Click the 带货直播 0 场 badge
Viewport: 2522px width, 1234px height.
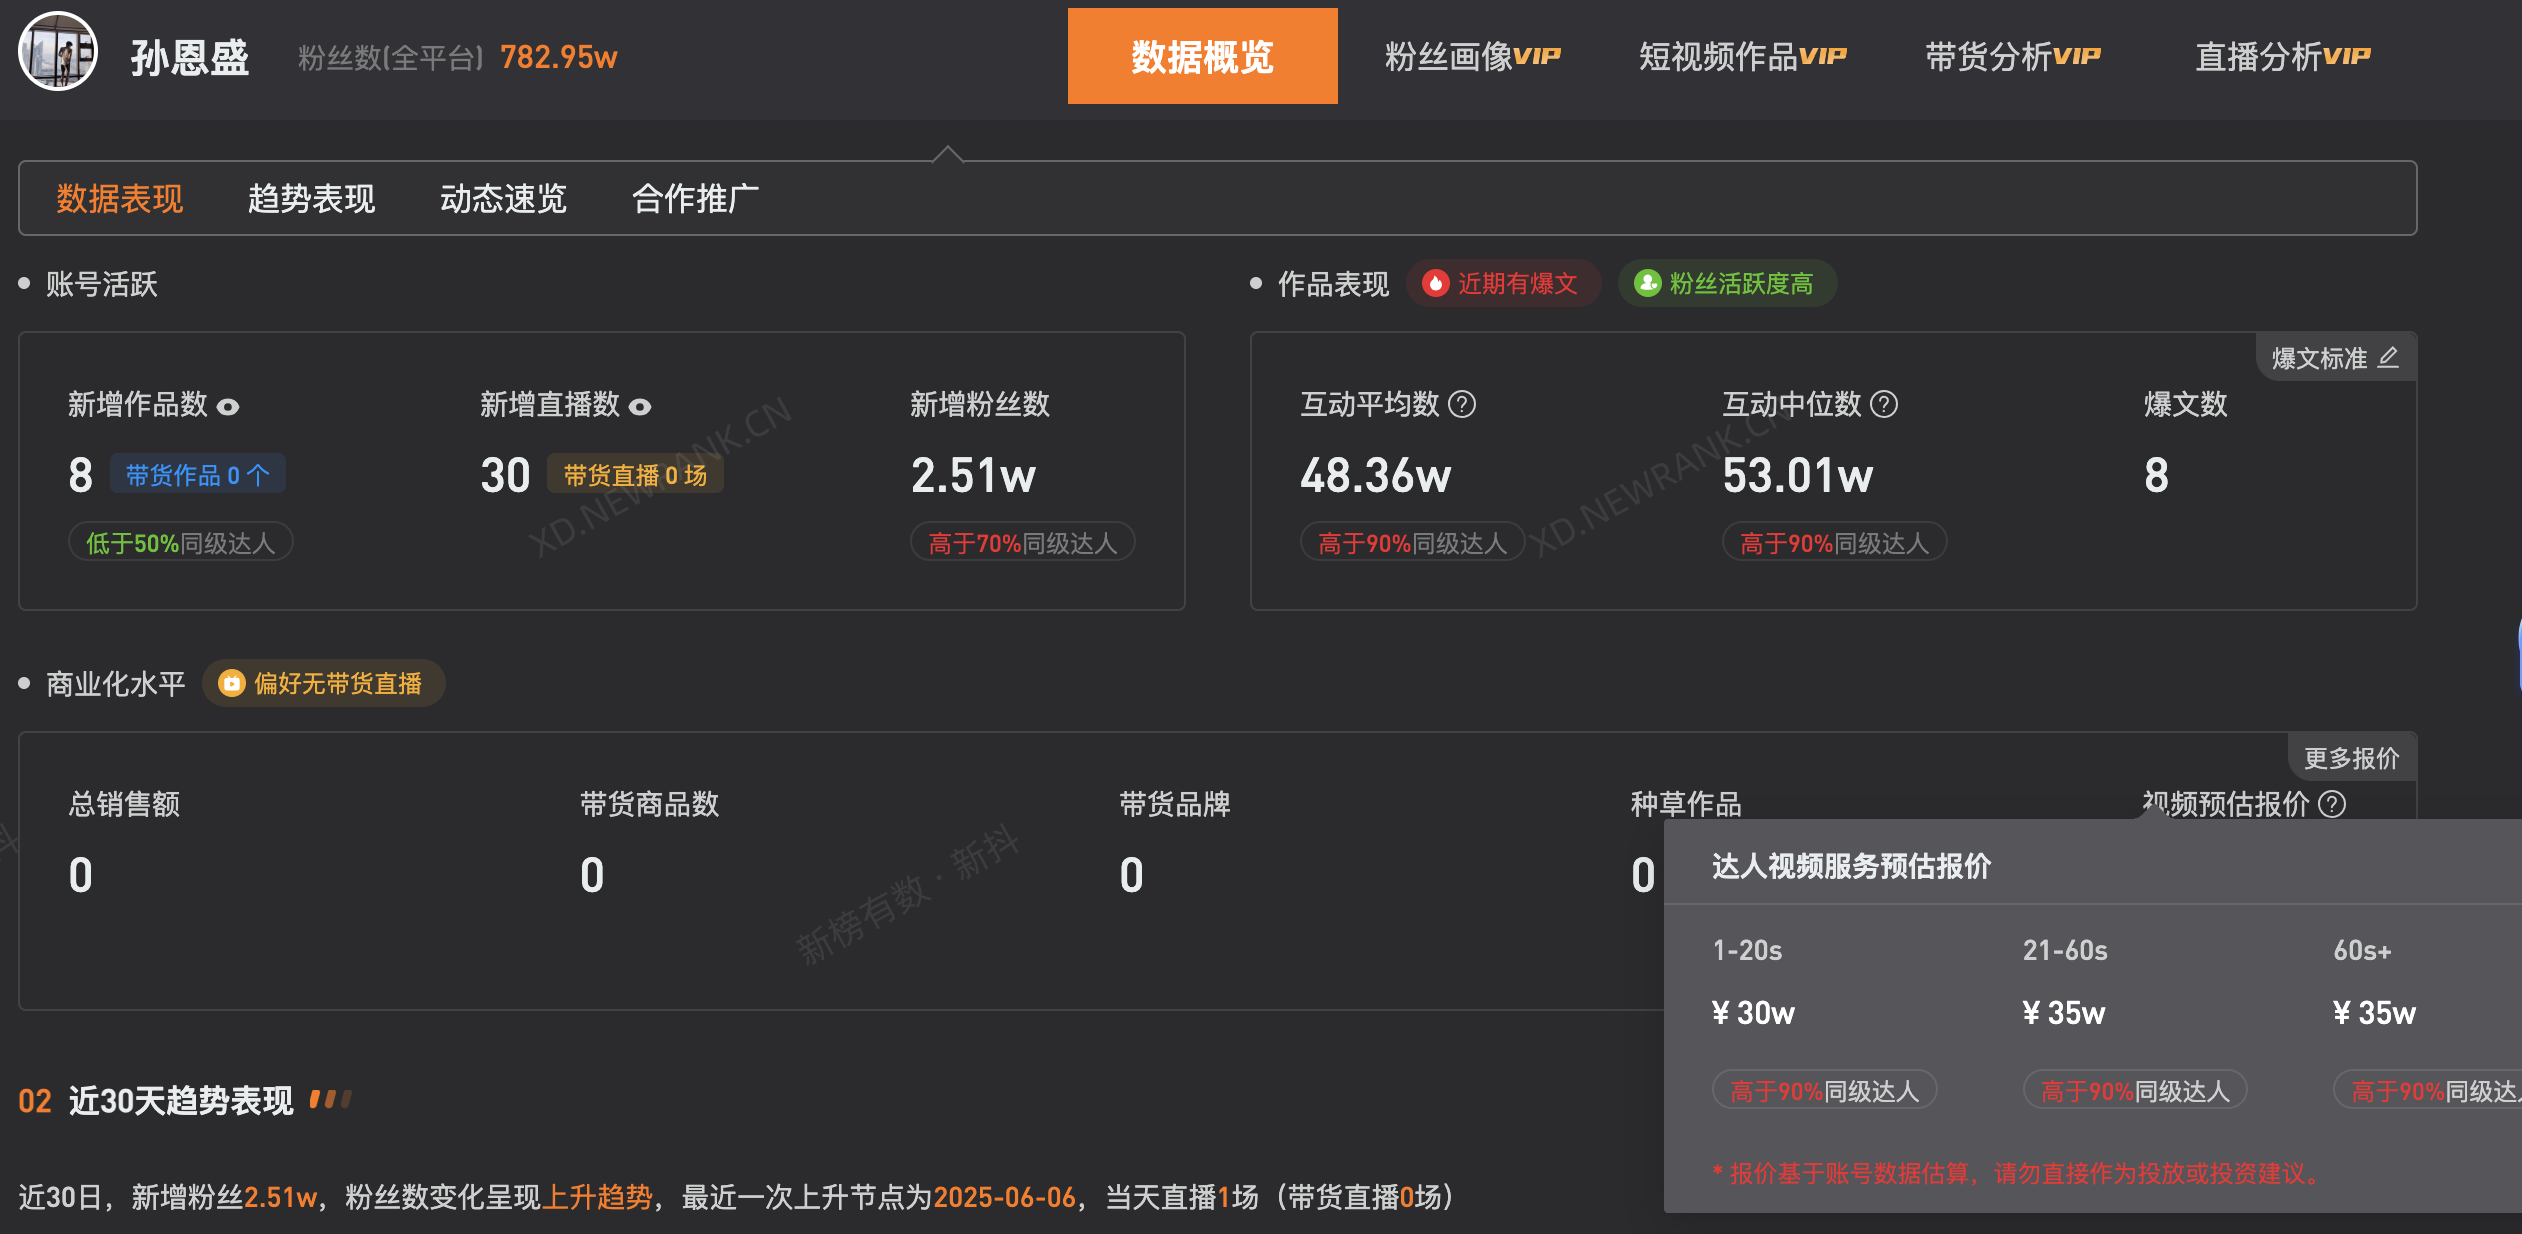click(x=635, y=475)
